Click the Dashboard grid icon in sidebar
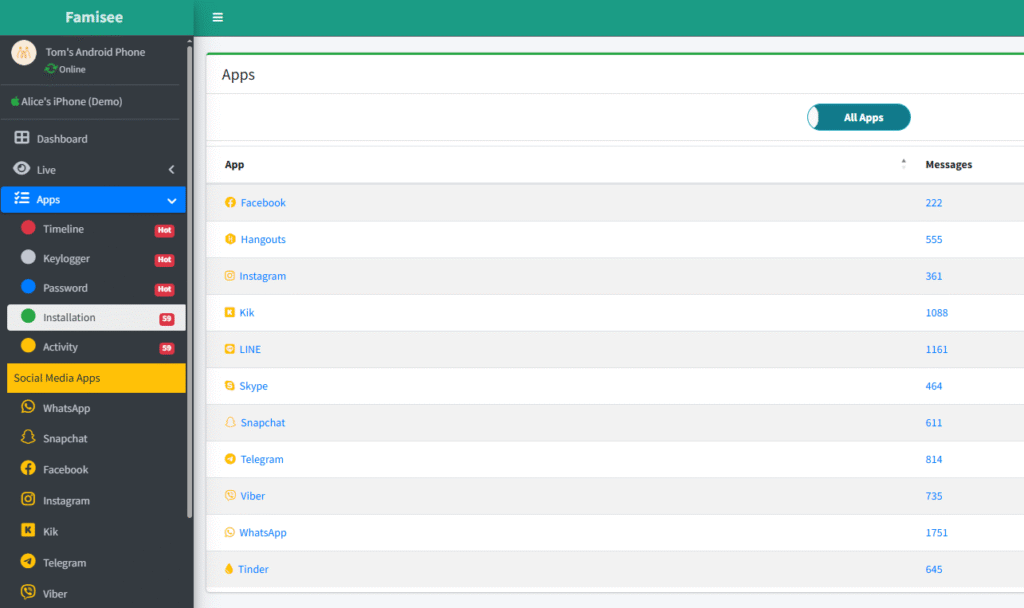 (22, 138)
